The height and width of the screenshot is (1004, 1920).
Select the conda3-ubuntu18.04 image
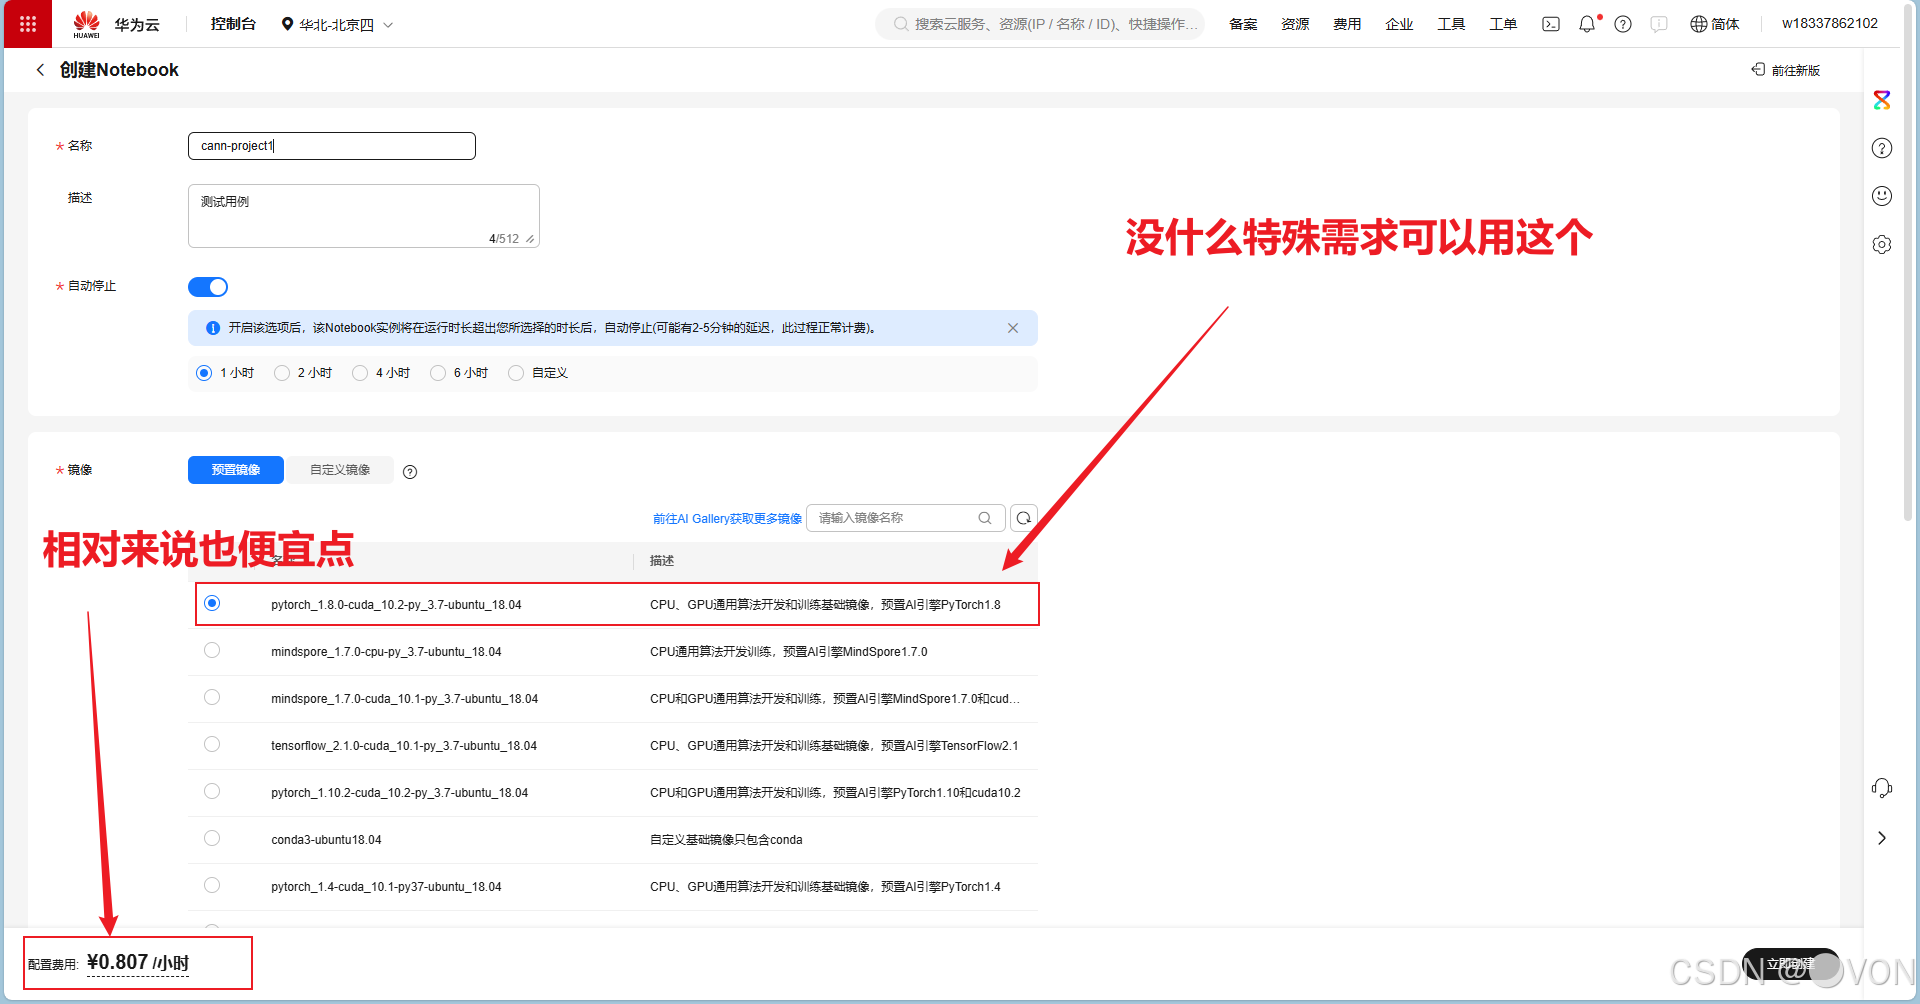(x=211, y=838)
